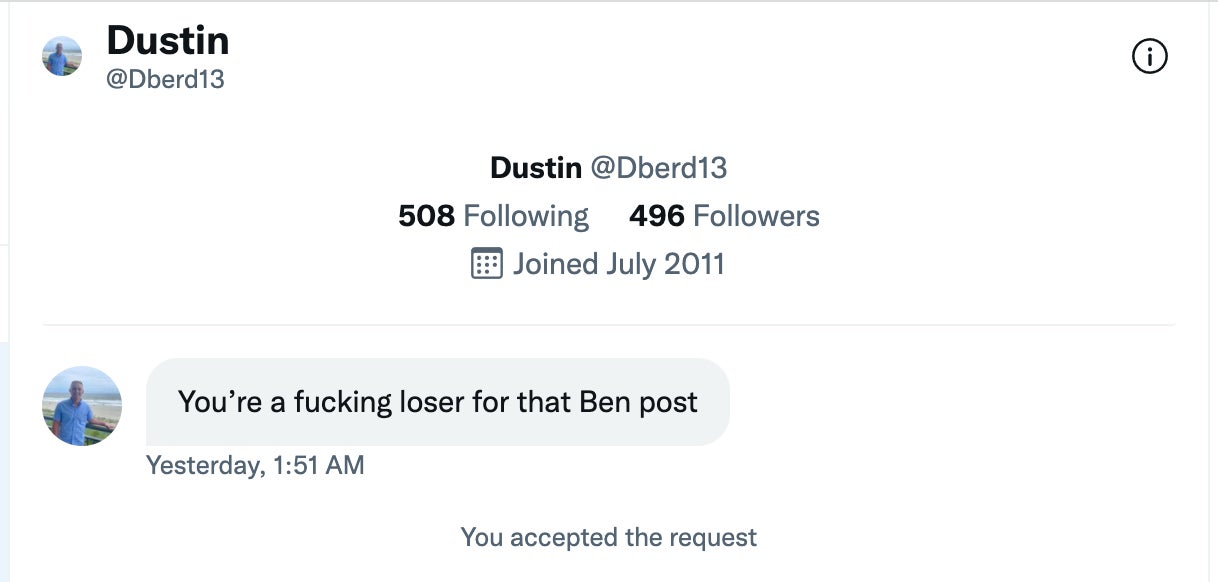Click the 496 followers count number
Viewport: 1218px width, 582px height.
tap(657, 216)
